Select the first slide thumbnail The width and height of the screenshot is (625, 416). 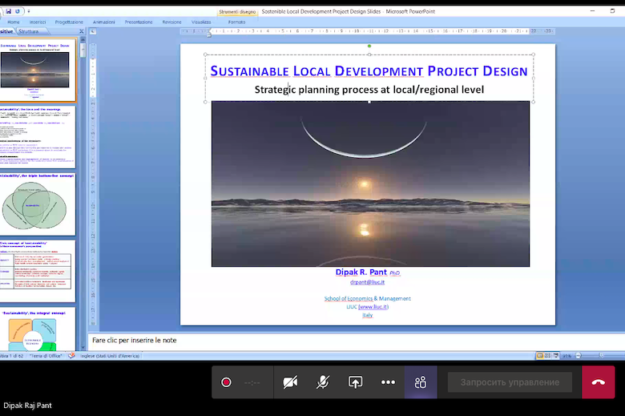click(x=37, y=70)
